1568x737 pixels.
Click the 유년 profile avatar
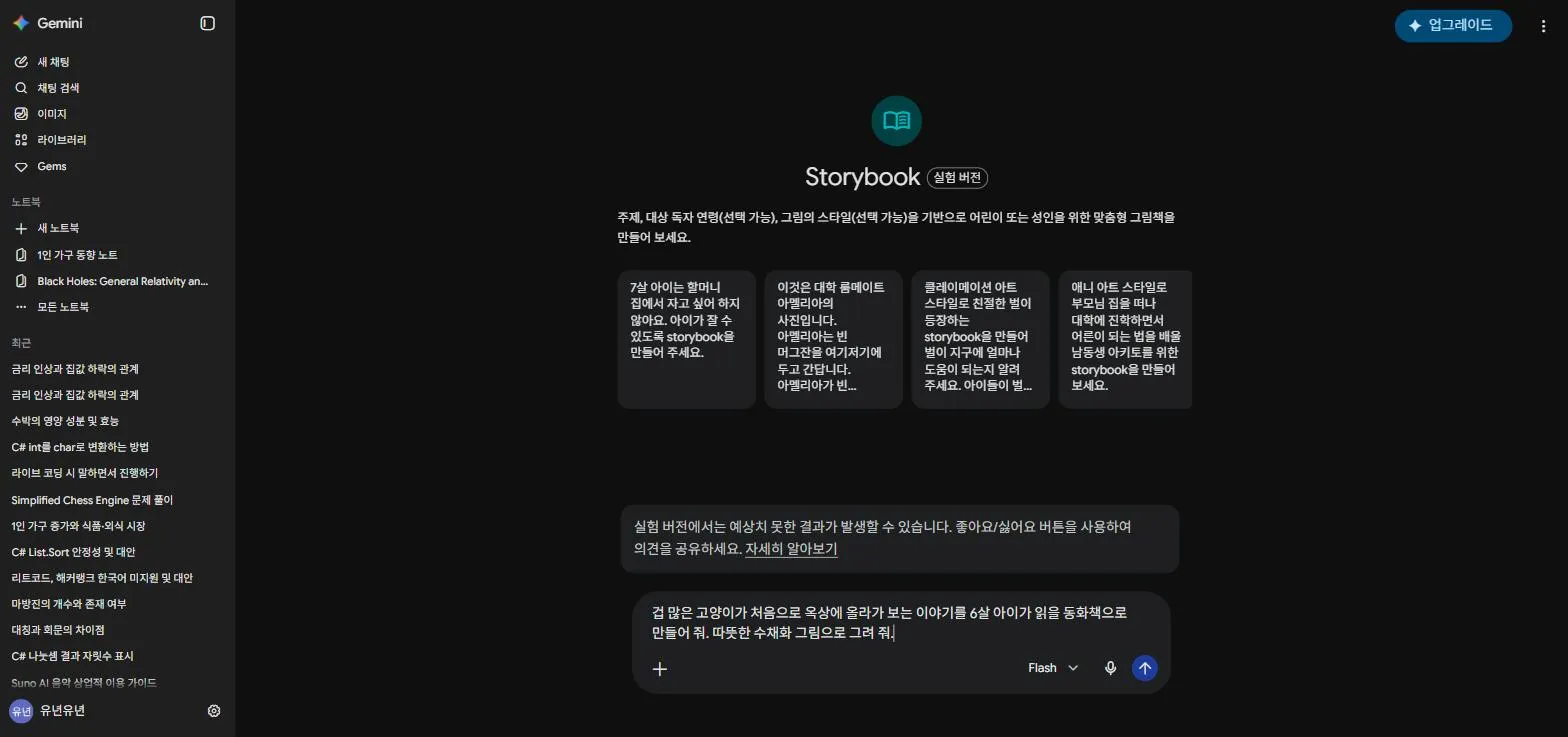[21, 711]
